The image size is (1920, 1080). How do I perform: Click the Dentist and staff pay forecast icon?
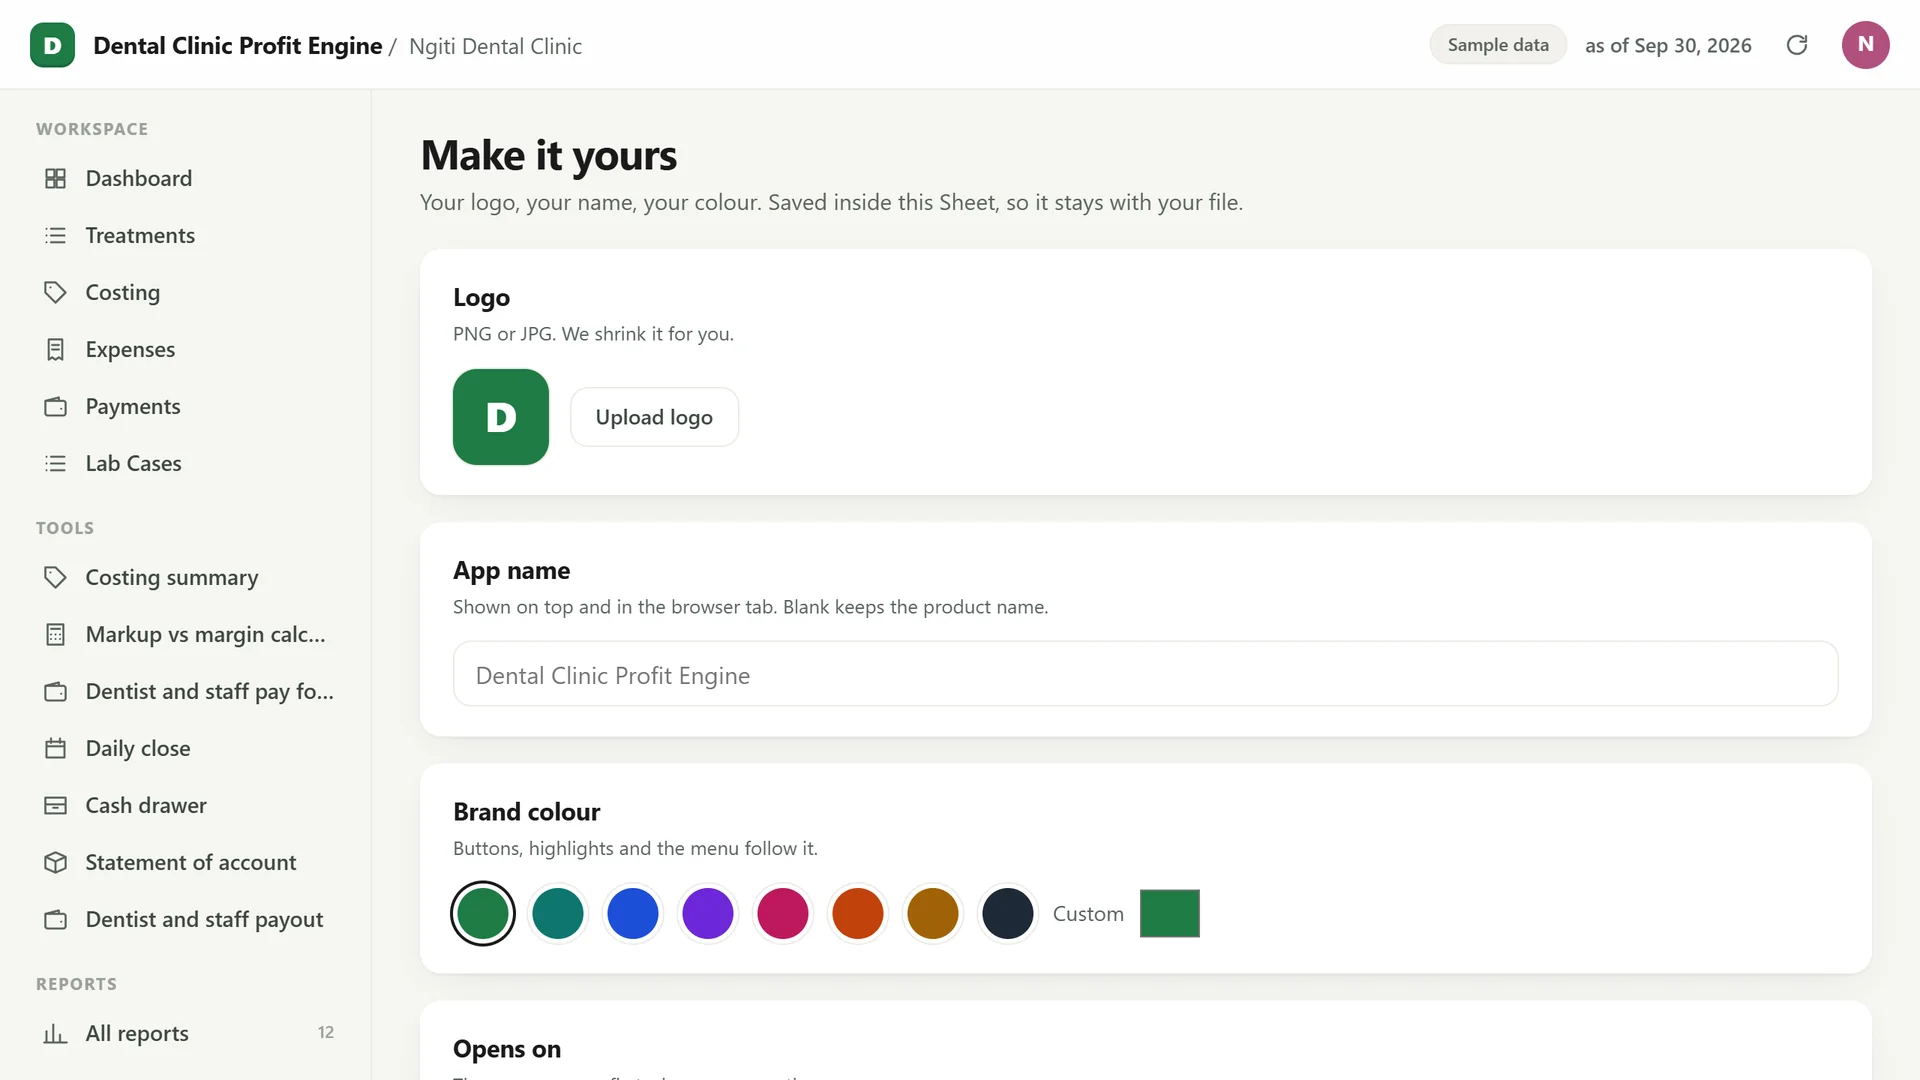pyautogui.click(x=56, y=691)
